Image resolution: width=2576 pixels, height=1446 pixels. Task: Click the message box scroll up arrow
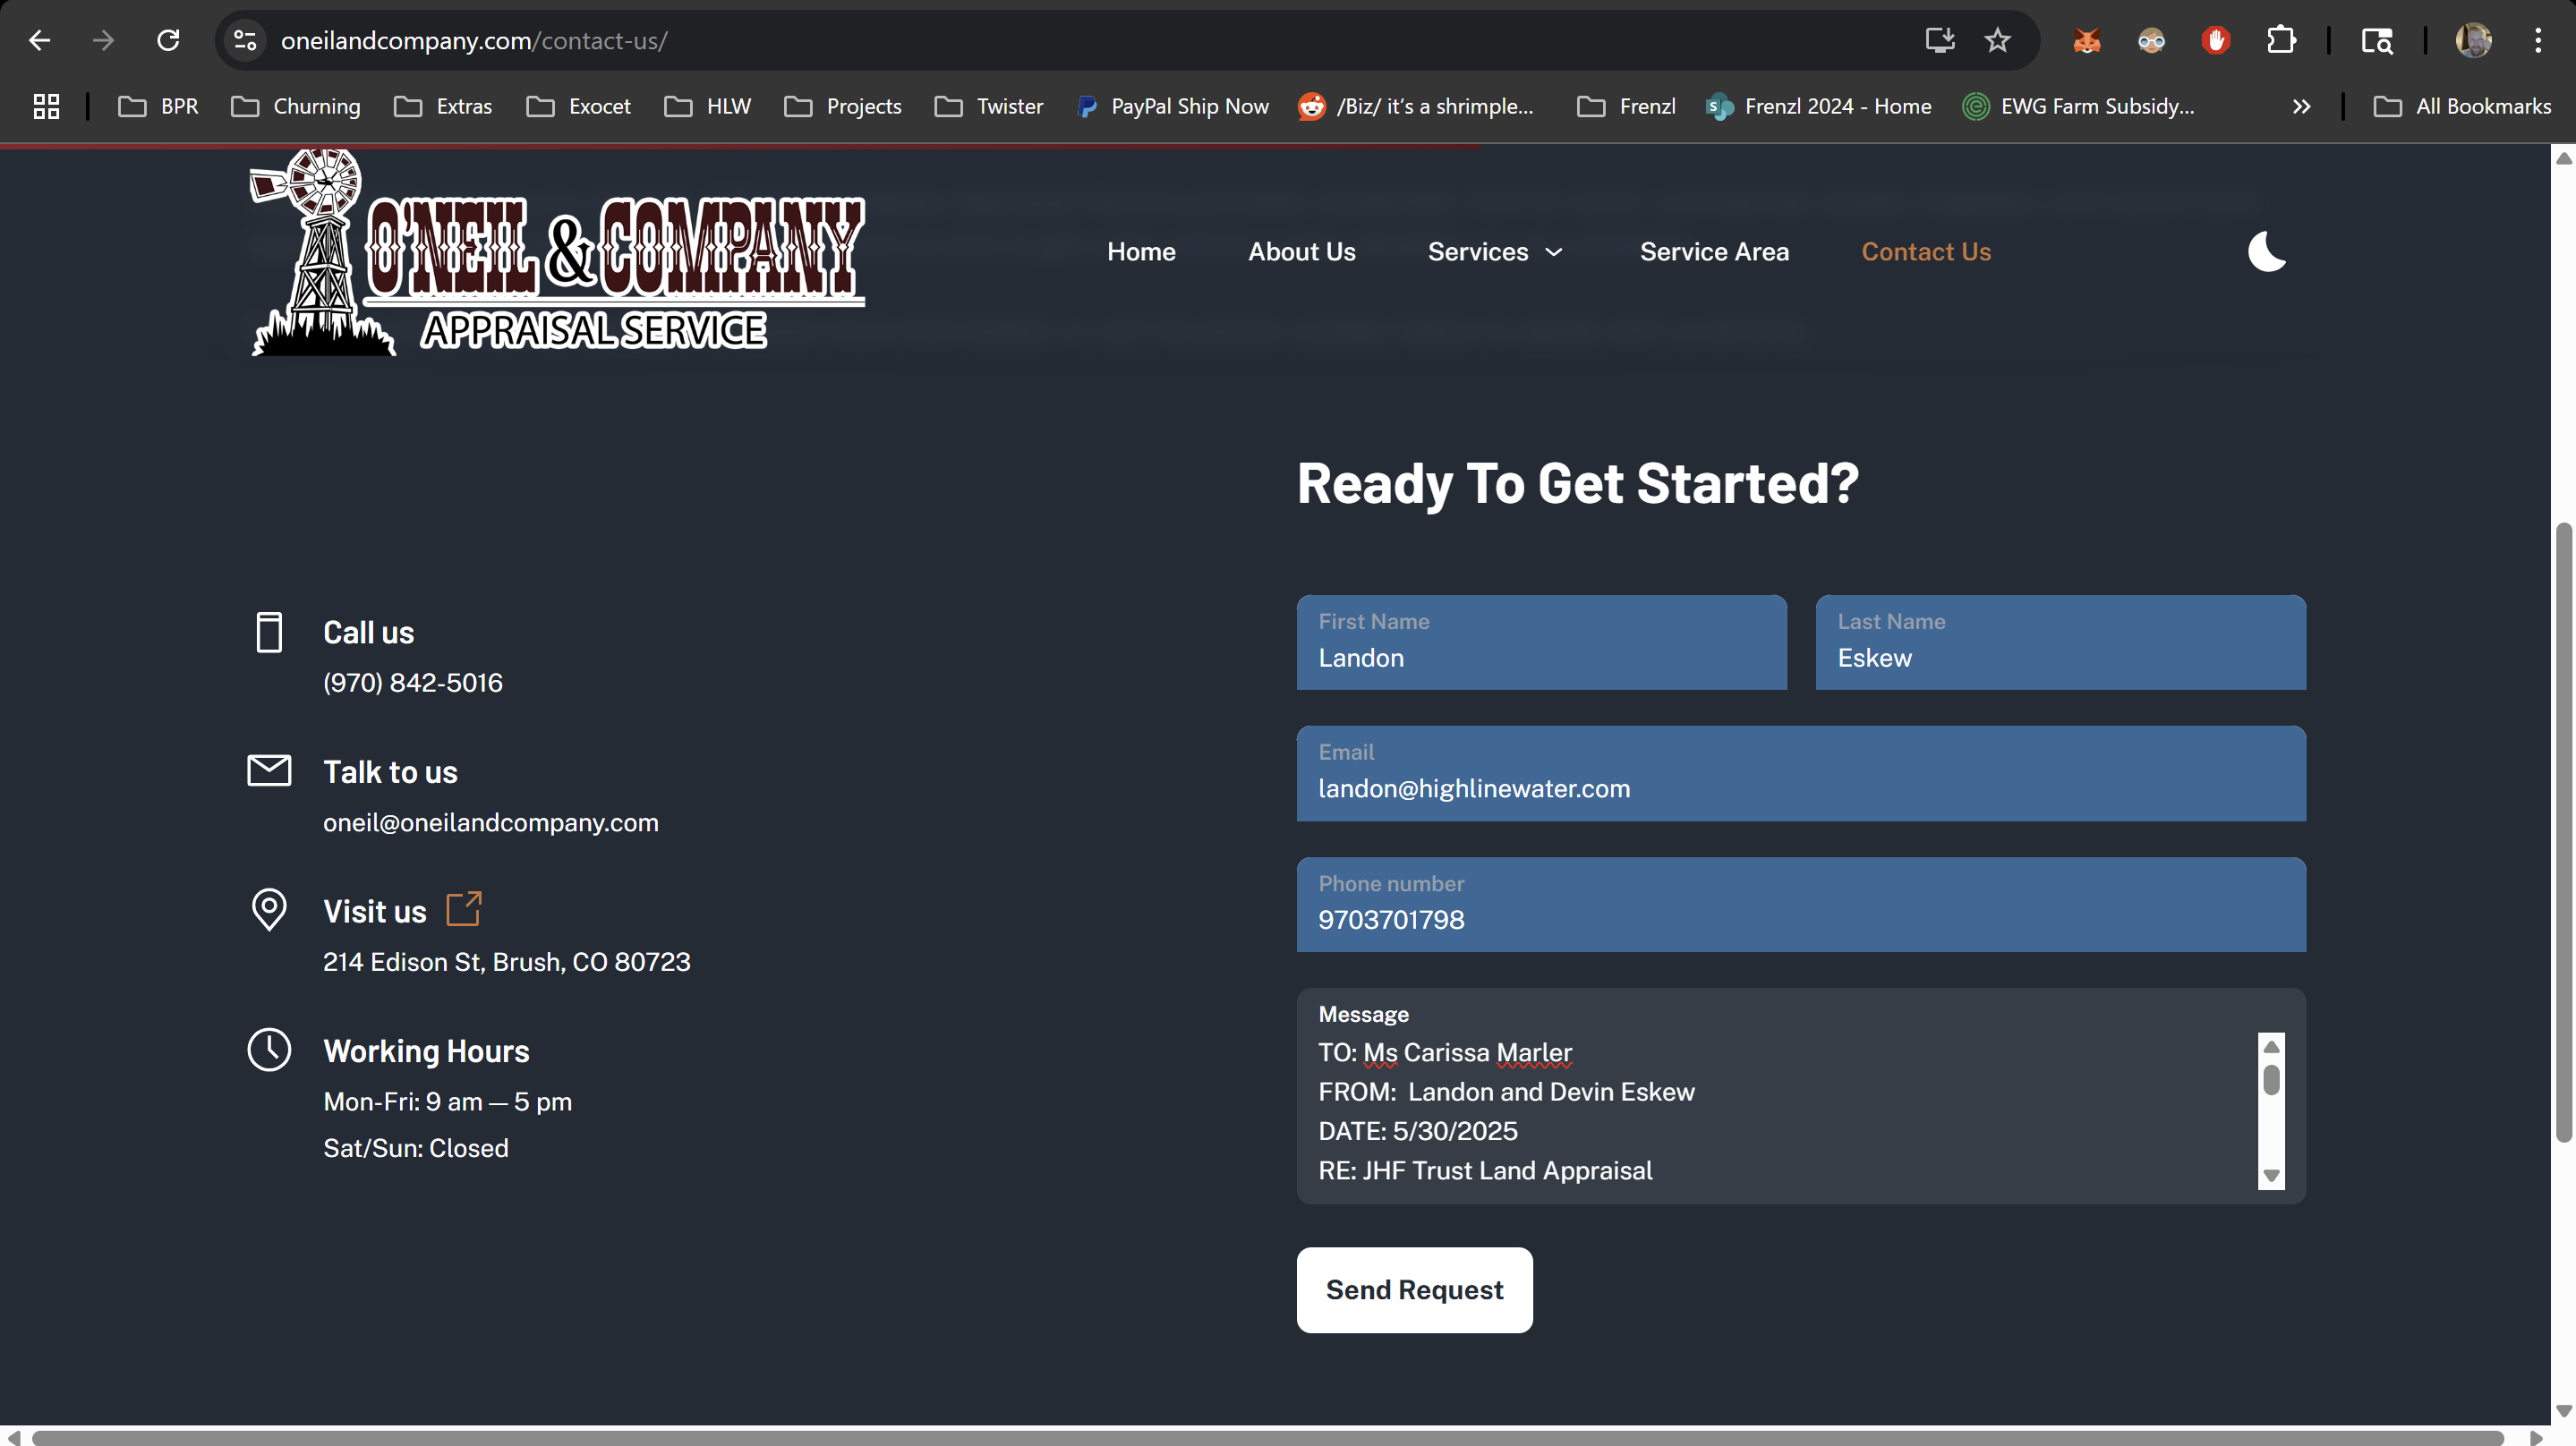(2271, 1045)
